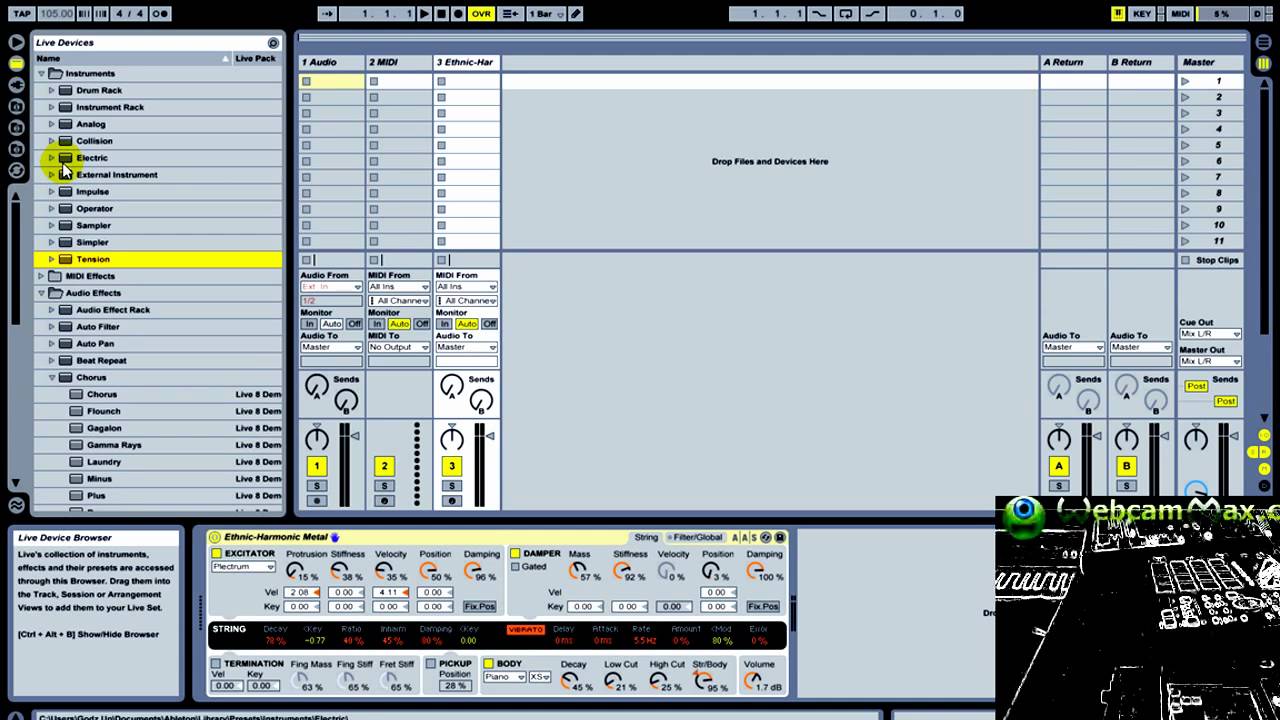Enable KEY map mode
Screen dimensions: 1280x720
[1142, 14]
